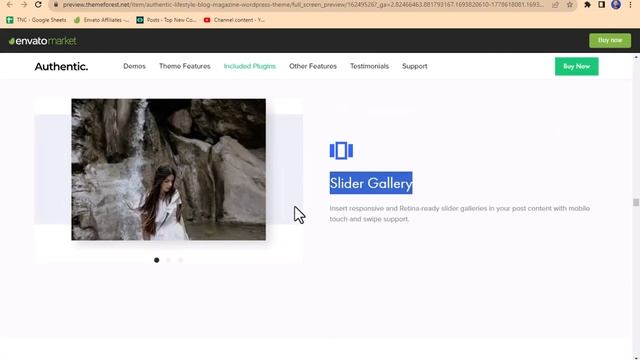
Task: Bookmark this page with the star icon
Action: pyautogui.click(x=569, y=5)
